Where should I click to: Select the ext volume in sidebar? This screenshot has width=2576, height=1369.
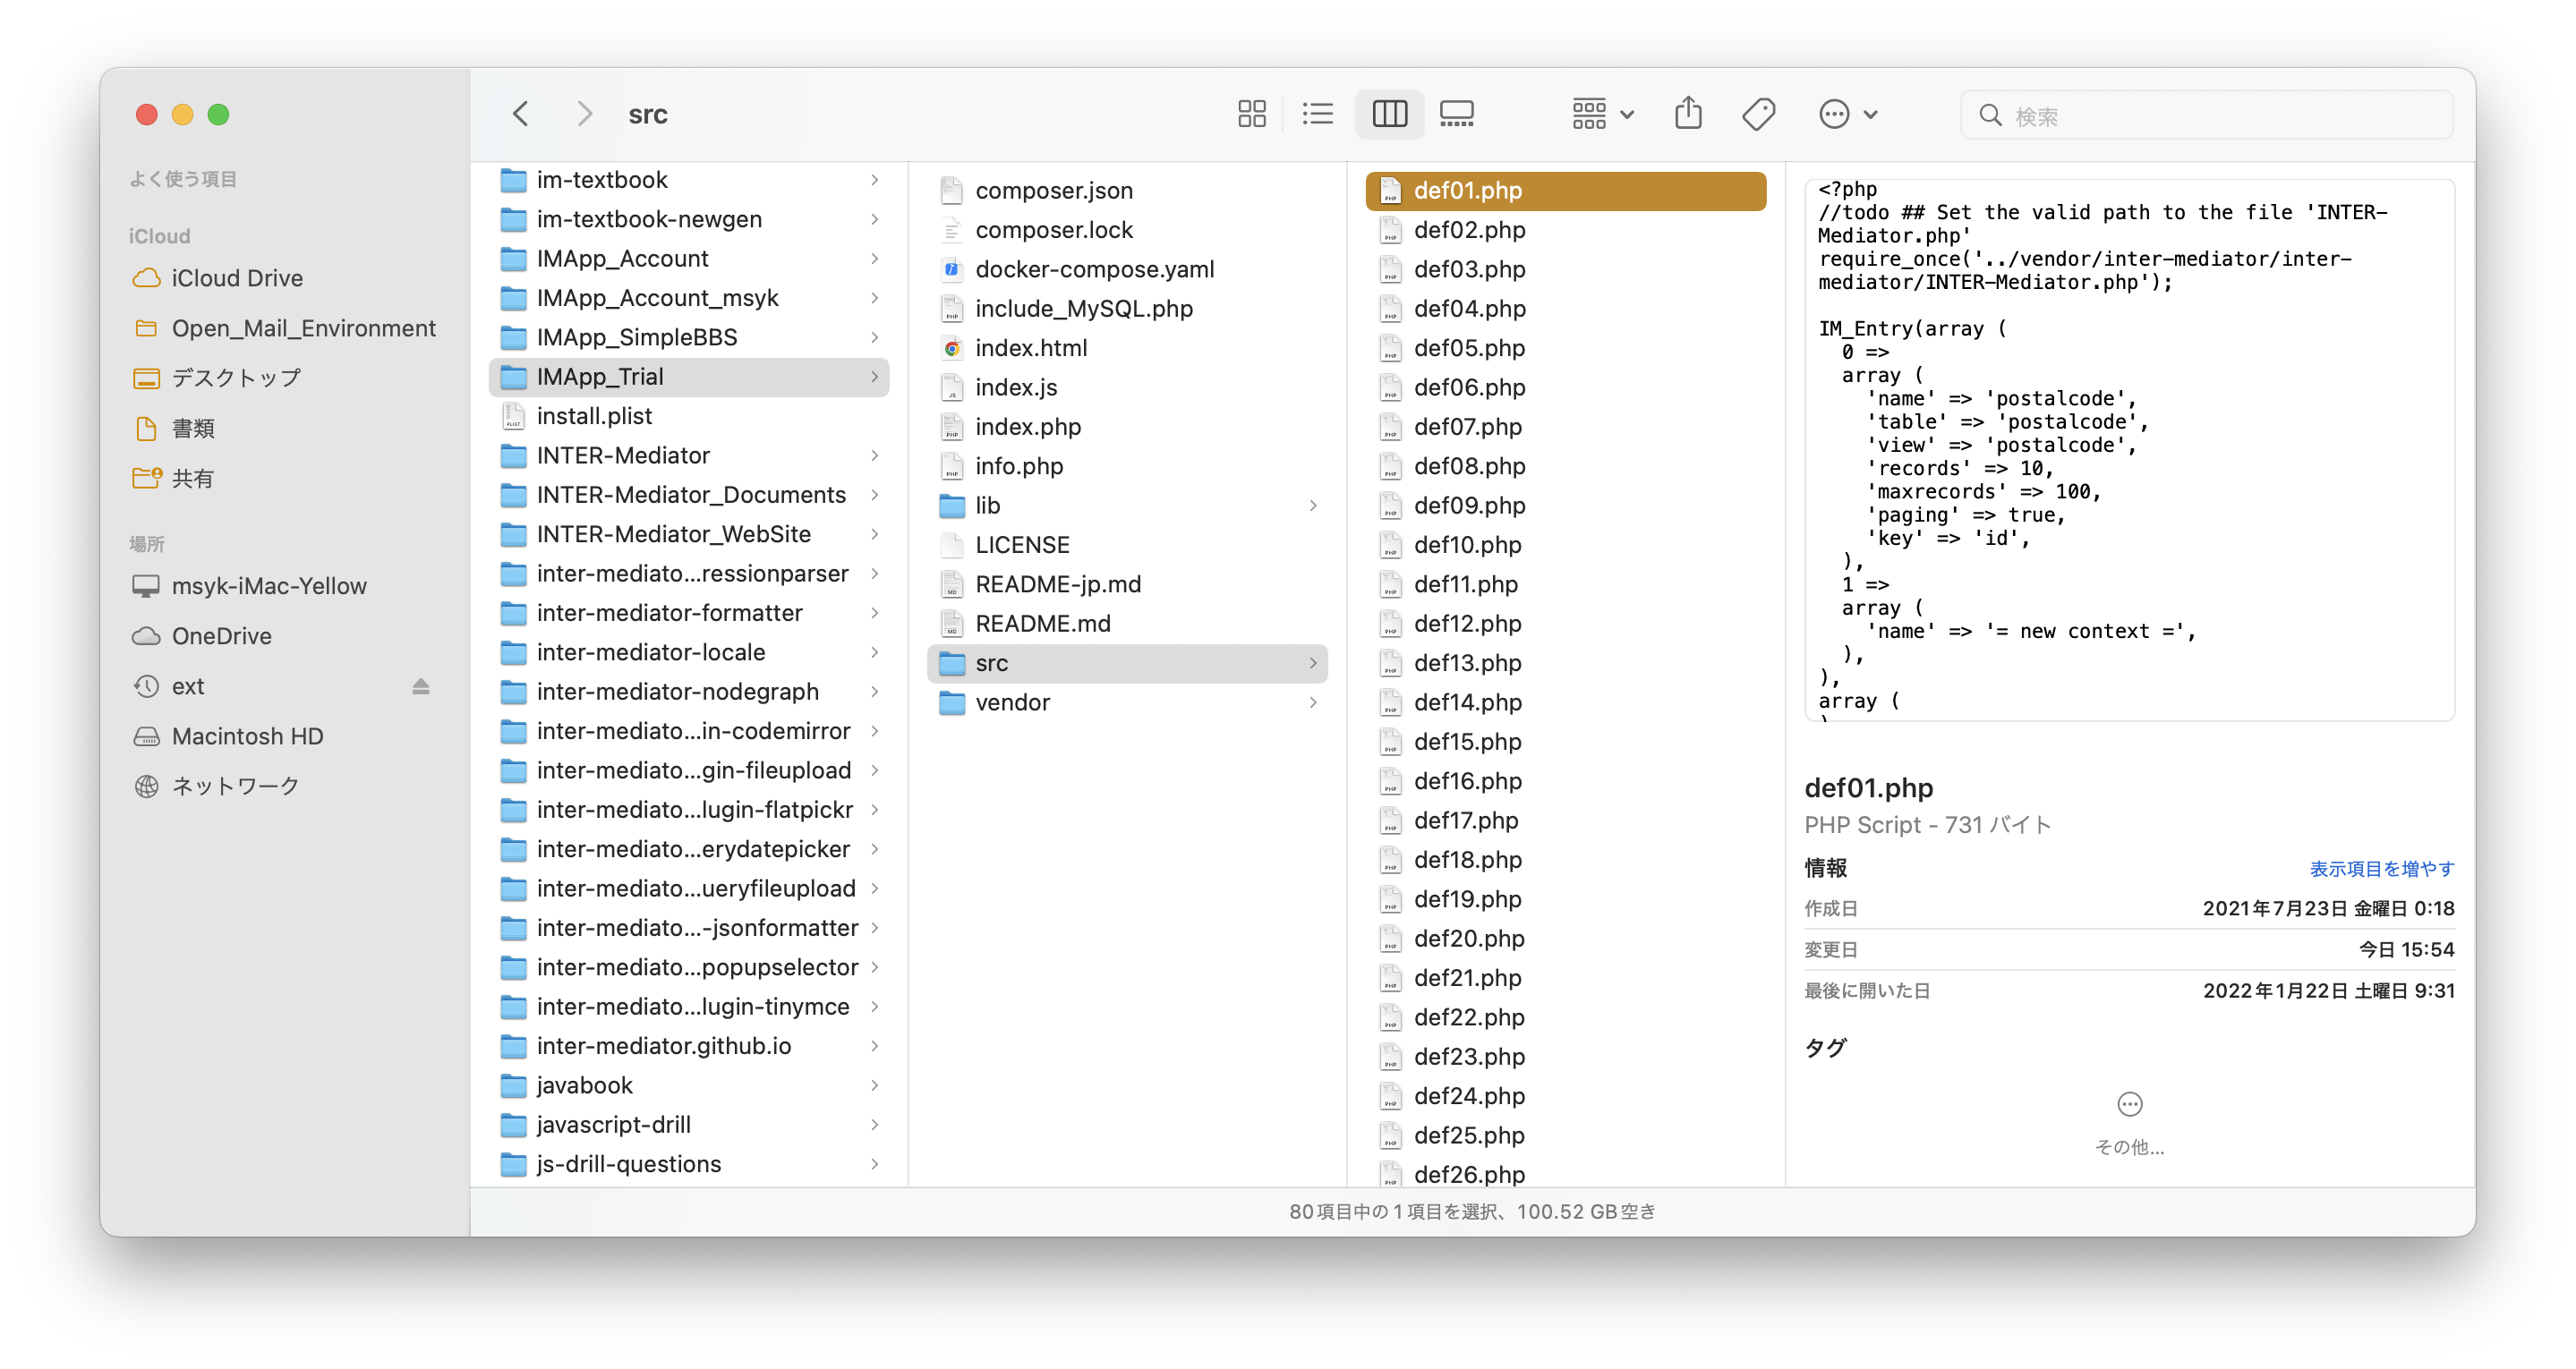[x=188, y=686]
